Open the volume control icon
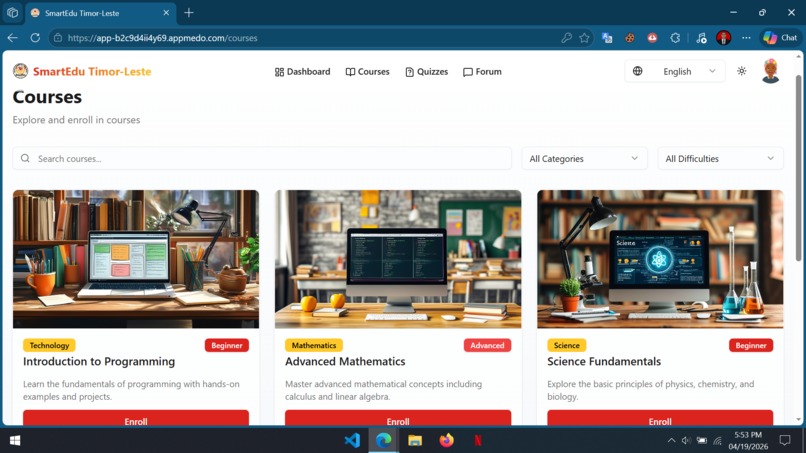The height and width of the screenshot is (453, 806). [686, 441]
